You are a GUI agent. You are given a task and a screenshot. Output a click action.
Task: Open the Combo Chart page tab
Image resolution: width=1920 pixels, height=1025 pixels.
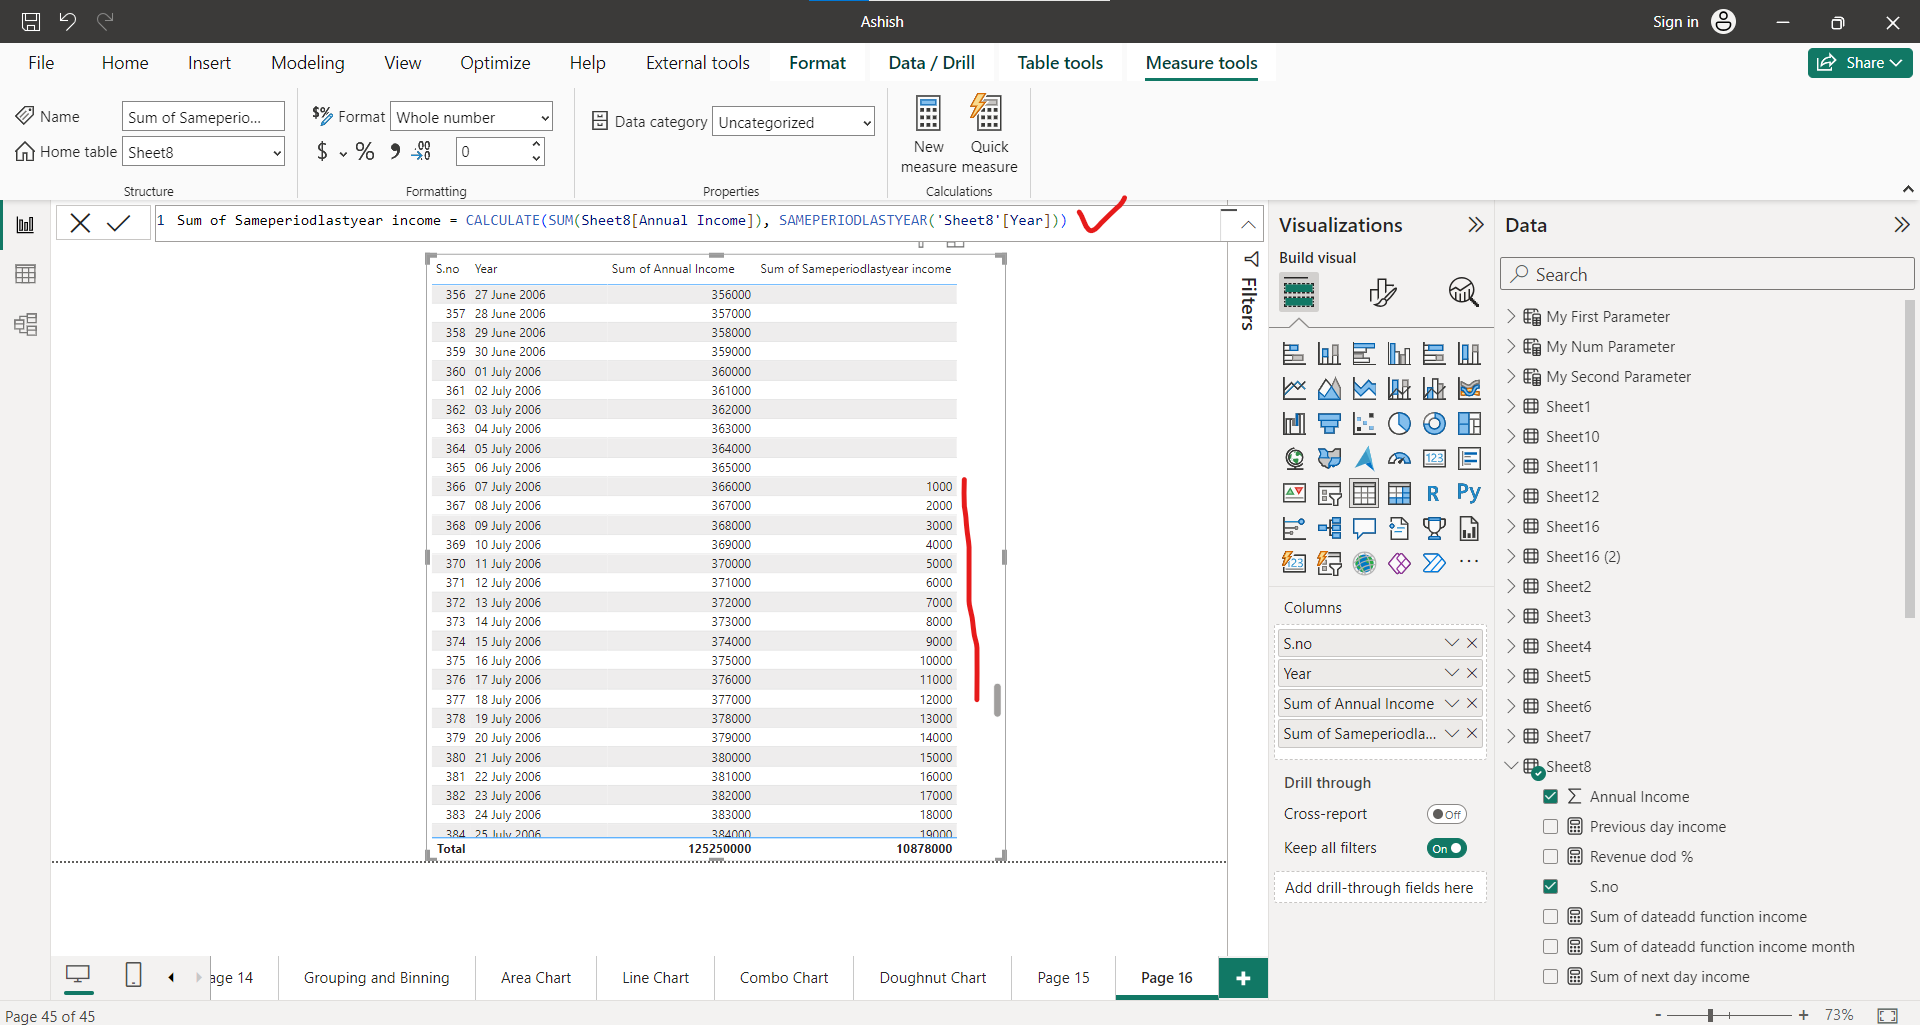click(783, 977)
